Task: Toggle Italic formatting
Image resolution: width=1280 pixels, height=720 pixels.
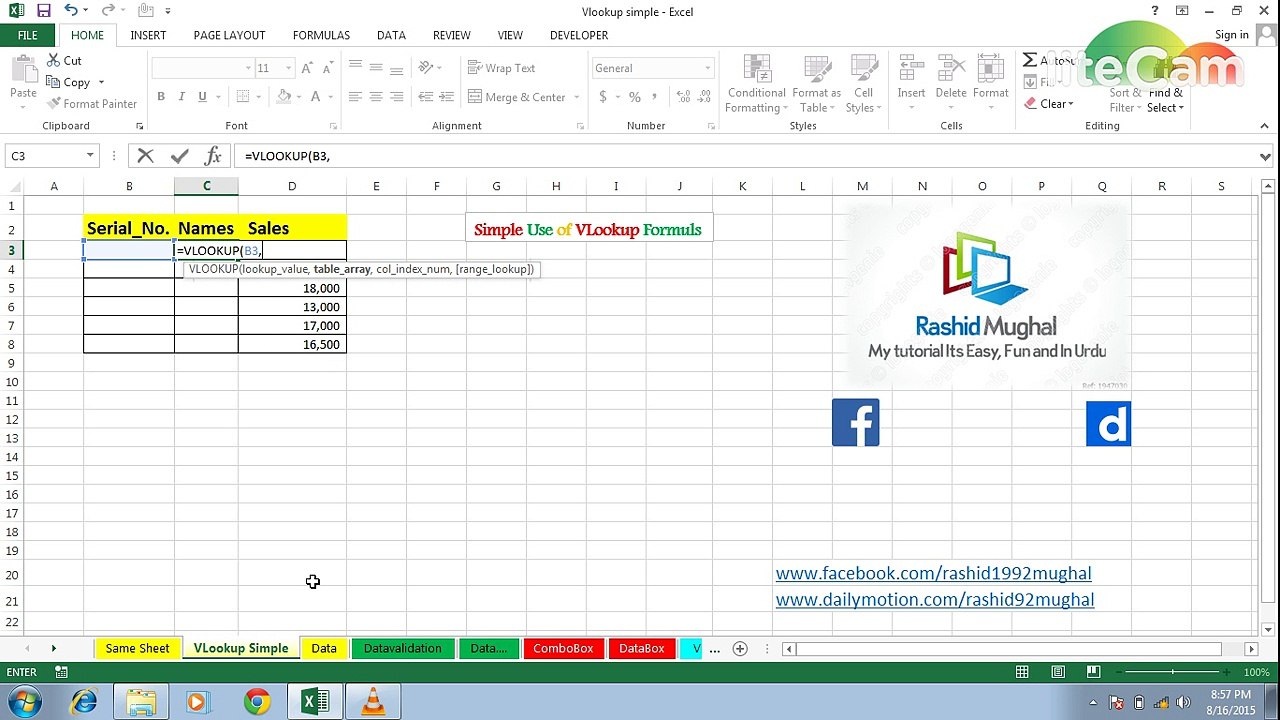Action: [181, 97]
